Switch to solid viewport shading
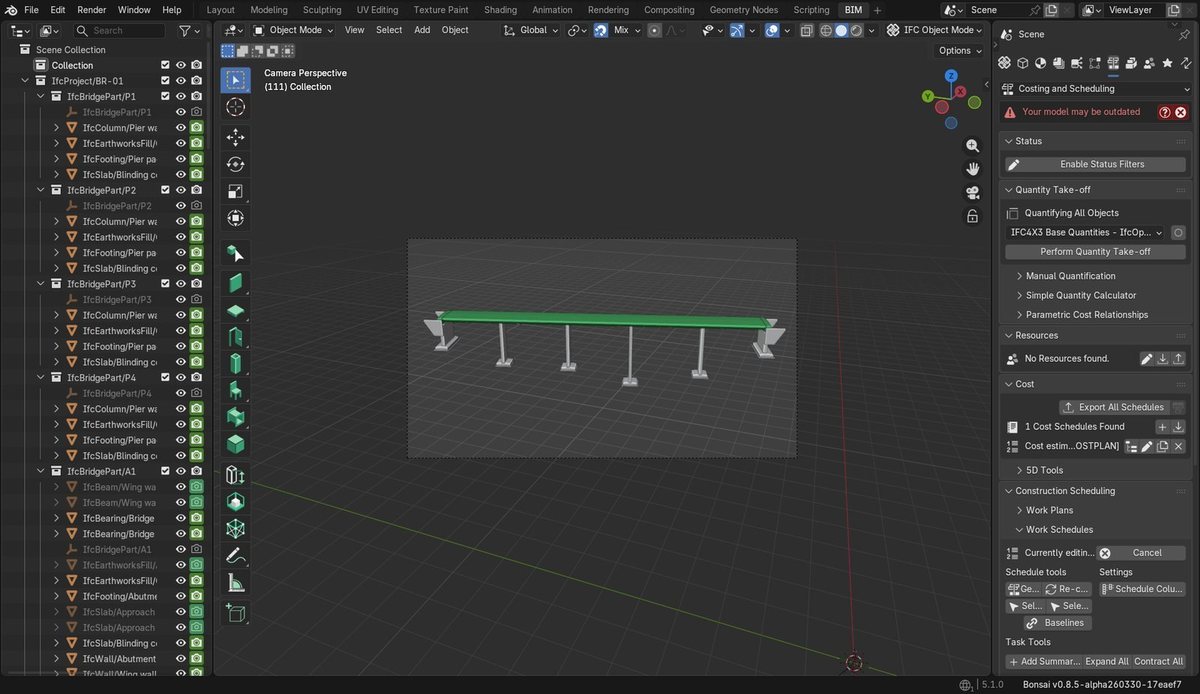 (841, 30)
